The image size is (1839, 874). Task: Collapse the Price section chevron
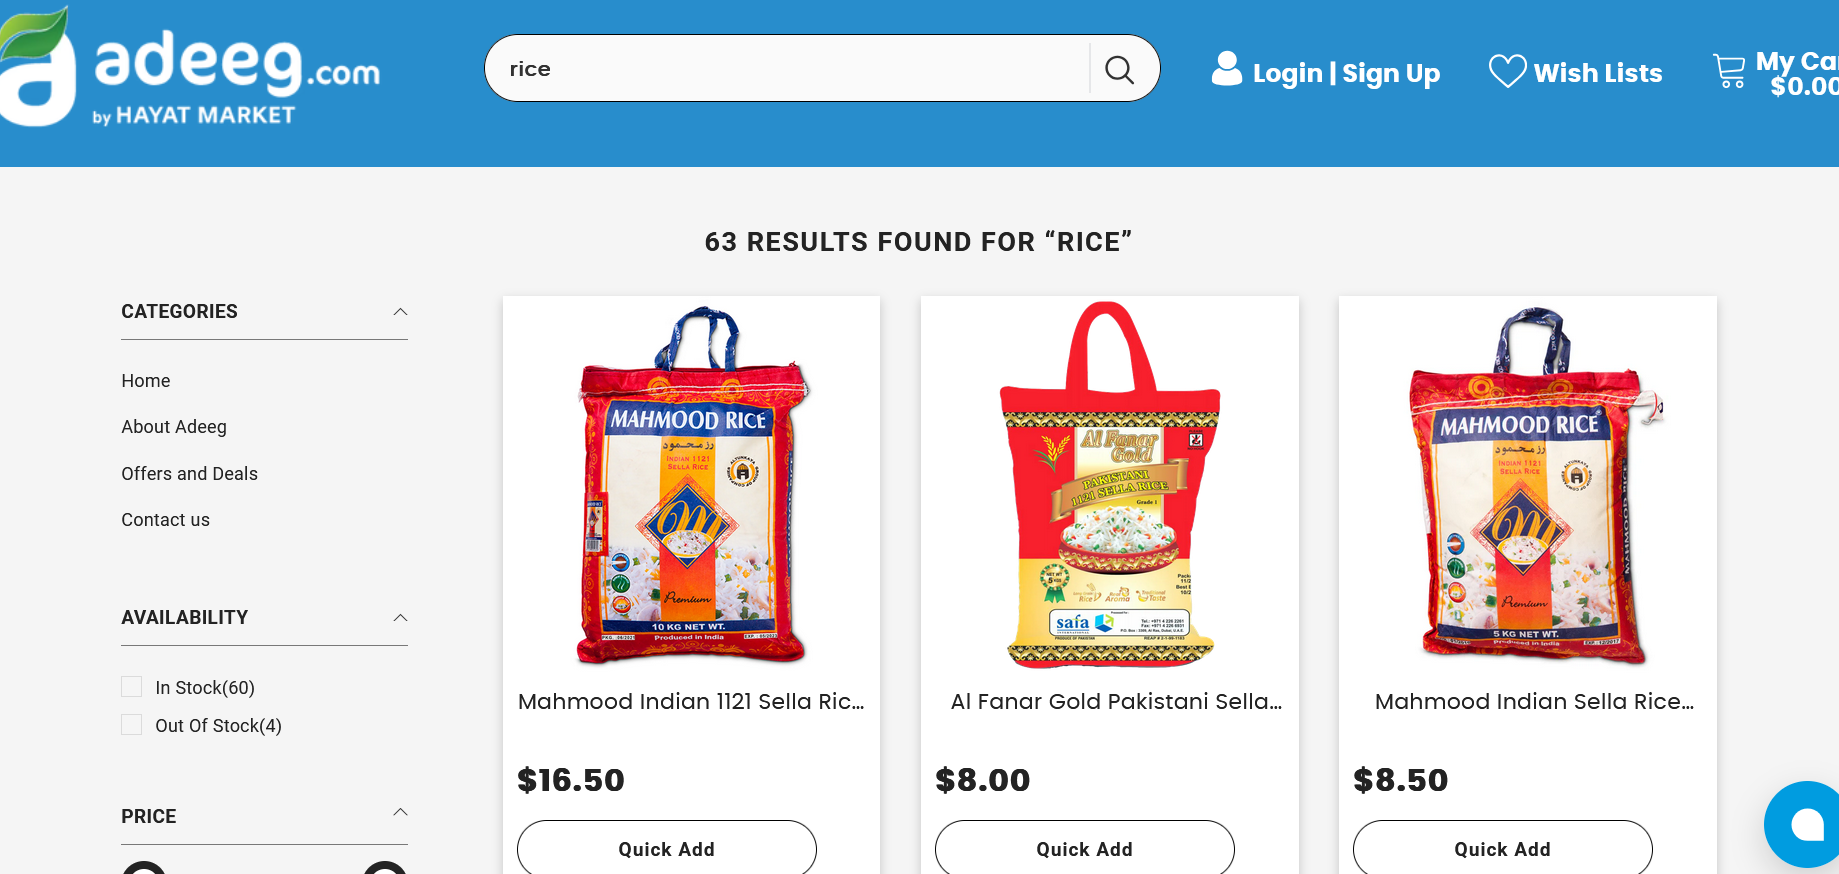tap(400, 812)
